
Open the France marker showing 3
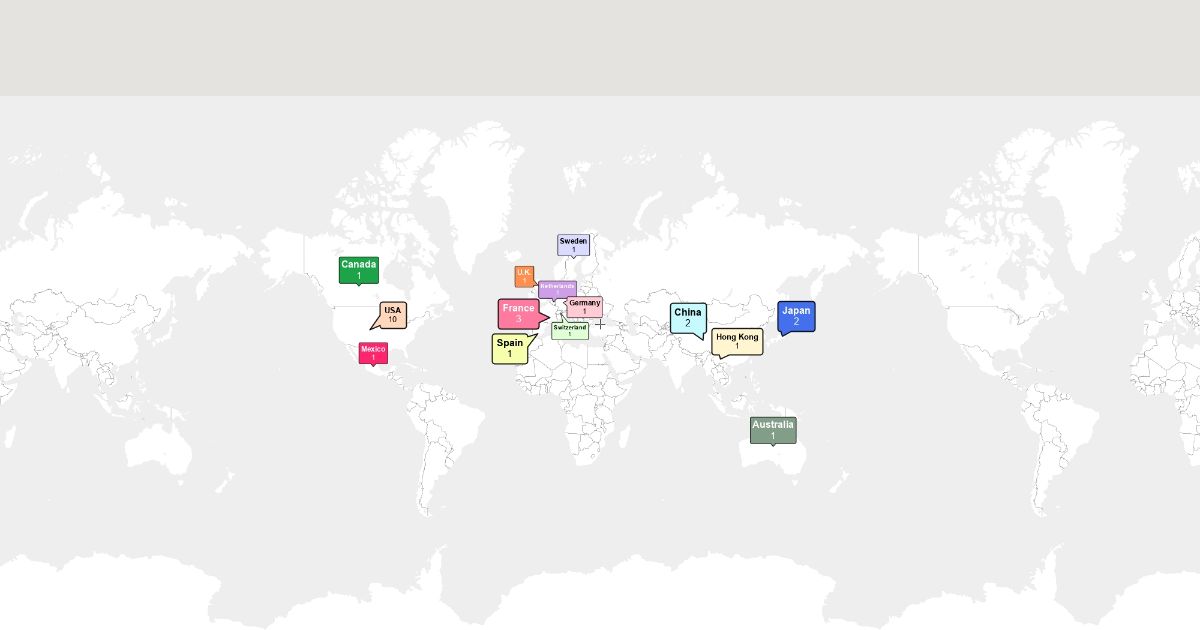pos(519,313)
